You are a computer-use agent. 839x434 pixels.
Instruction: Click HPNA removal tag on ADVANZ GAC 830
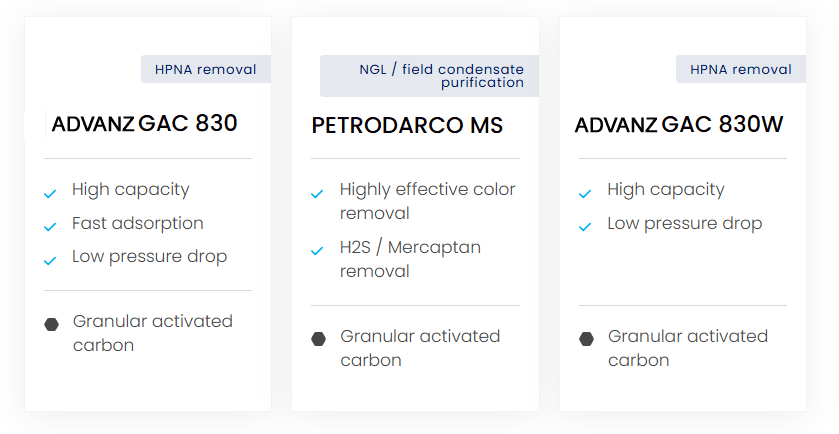point(205,69)
